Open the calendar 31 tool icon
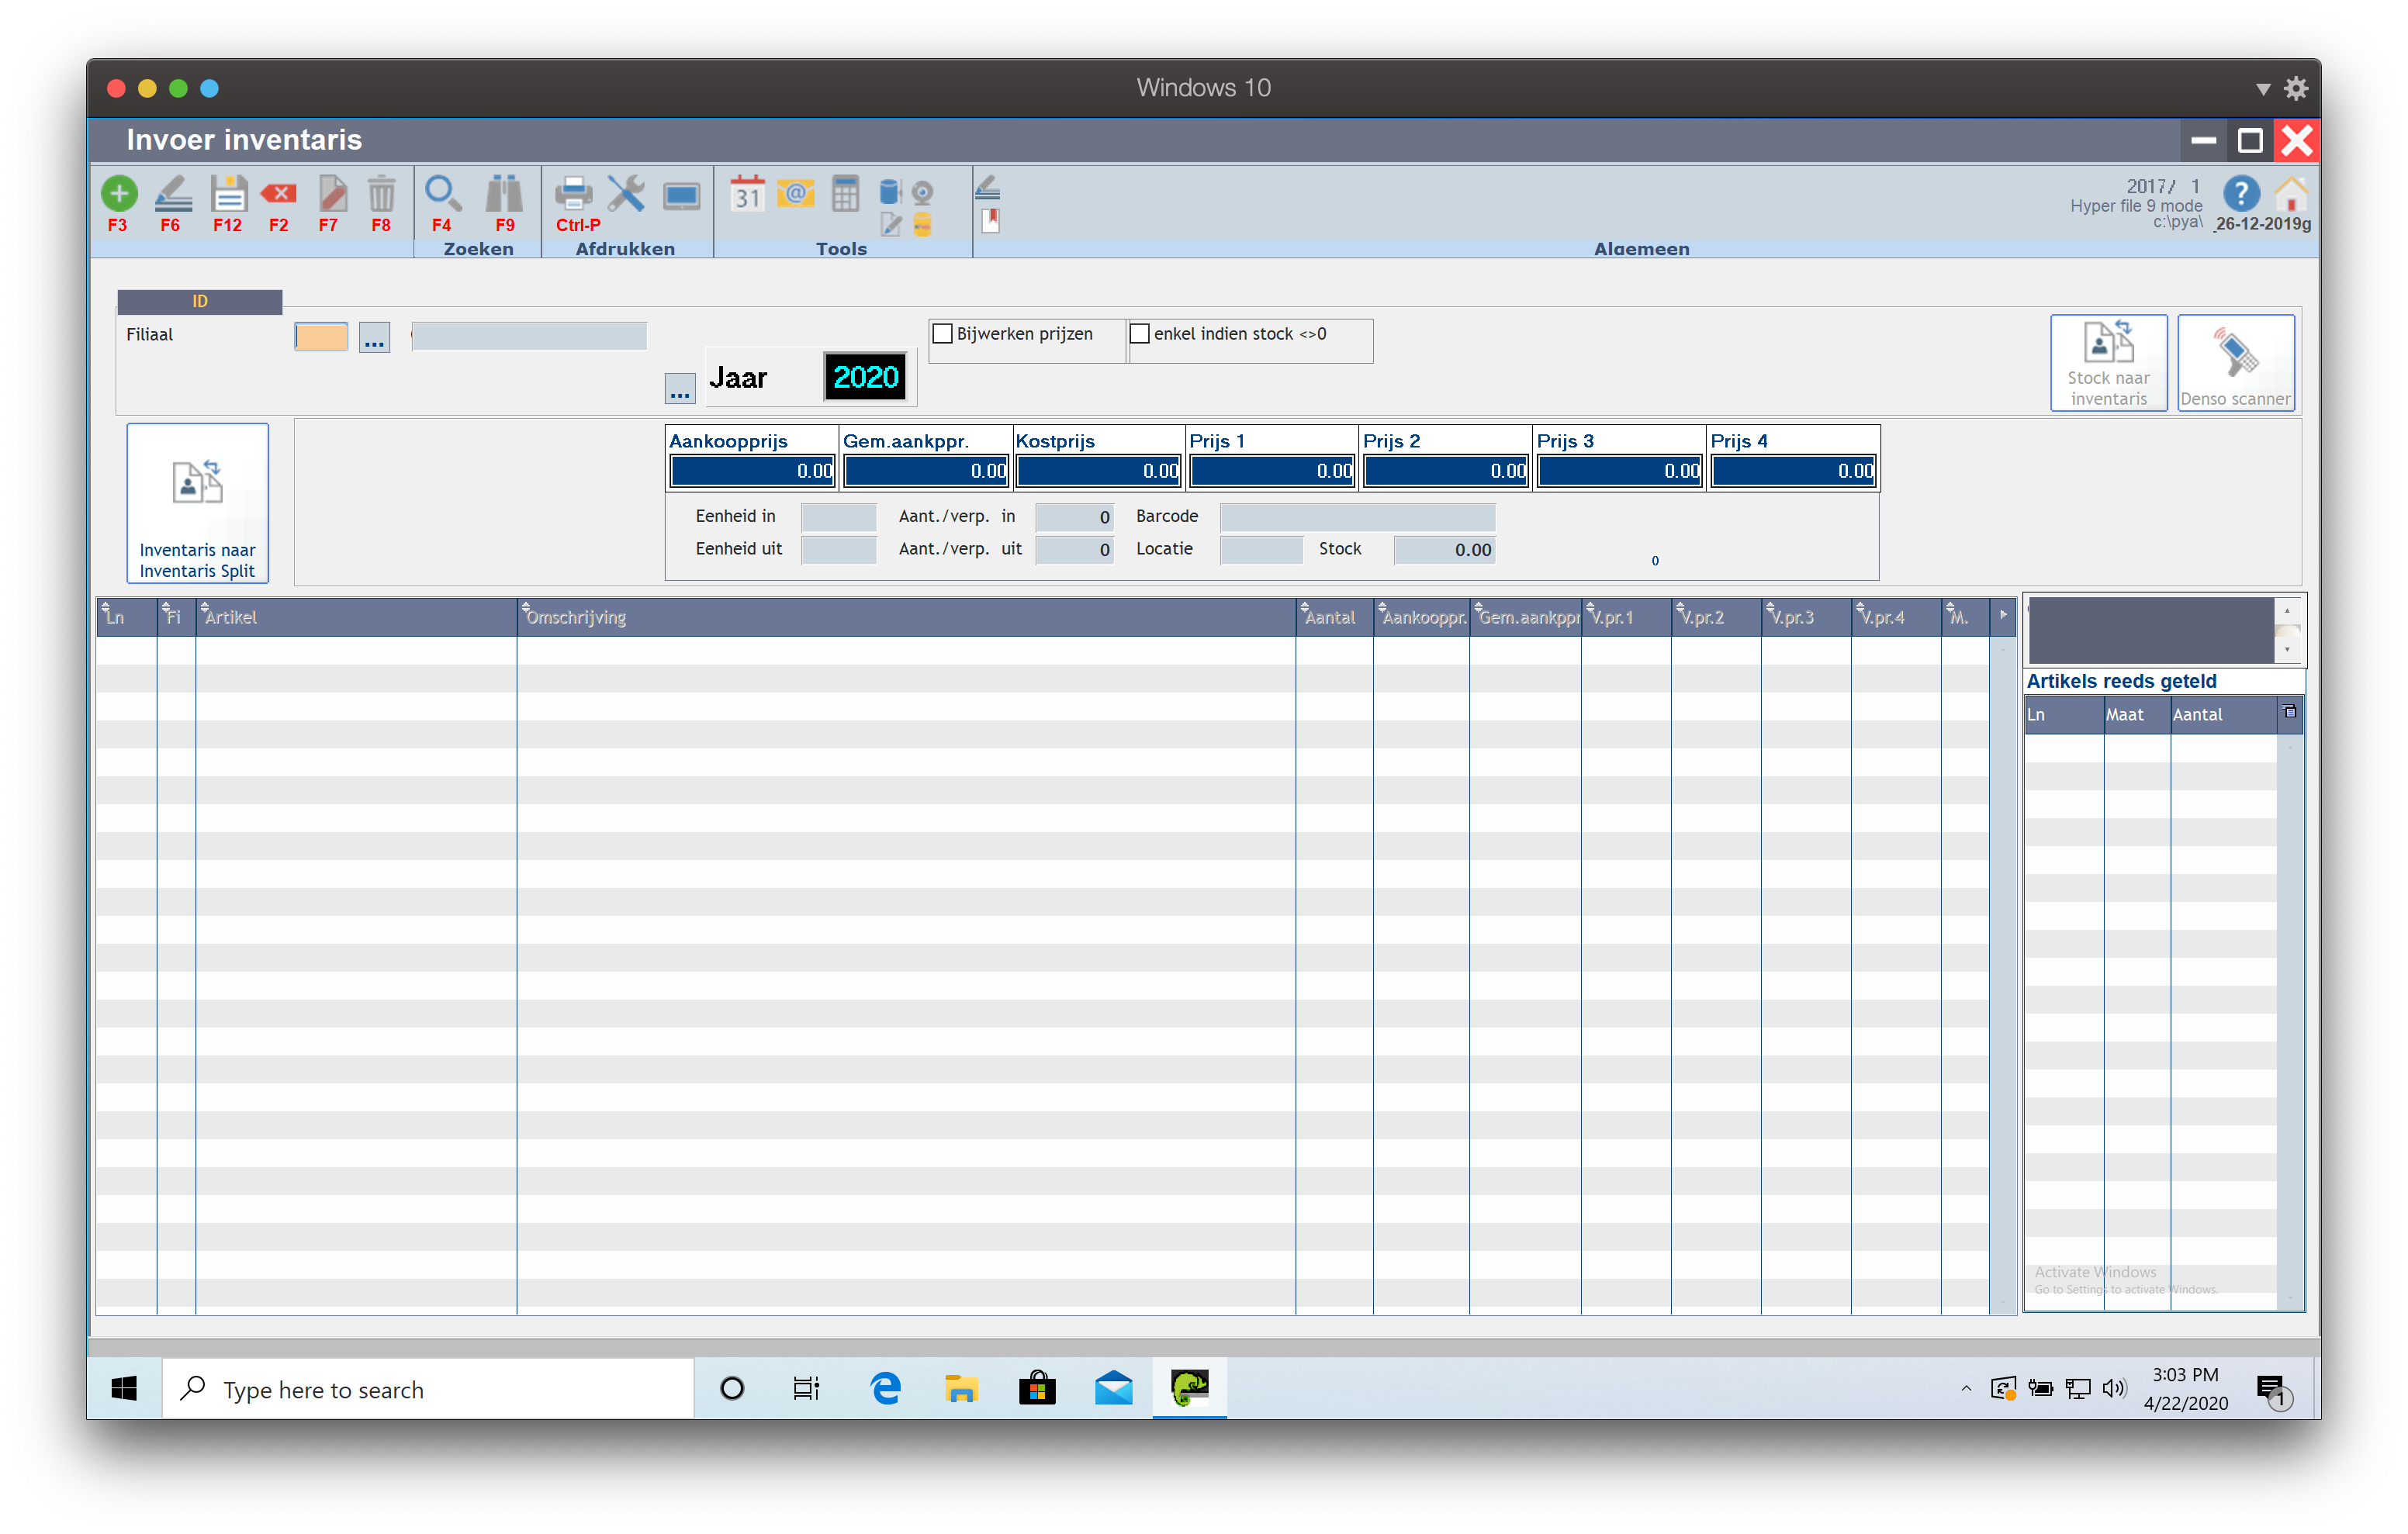The image size is (2408, 1534). tap(747, 193)
